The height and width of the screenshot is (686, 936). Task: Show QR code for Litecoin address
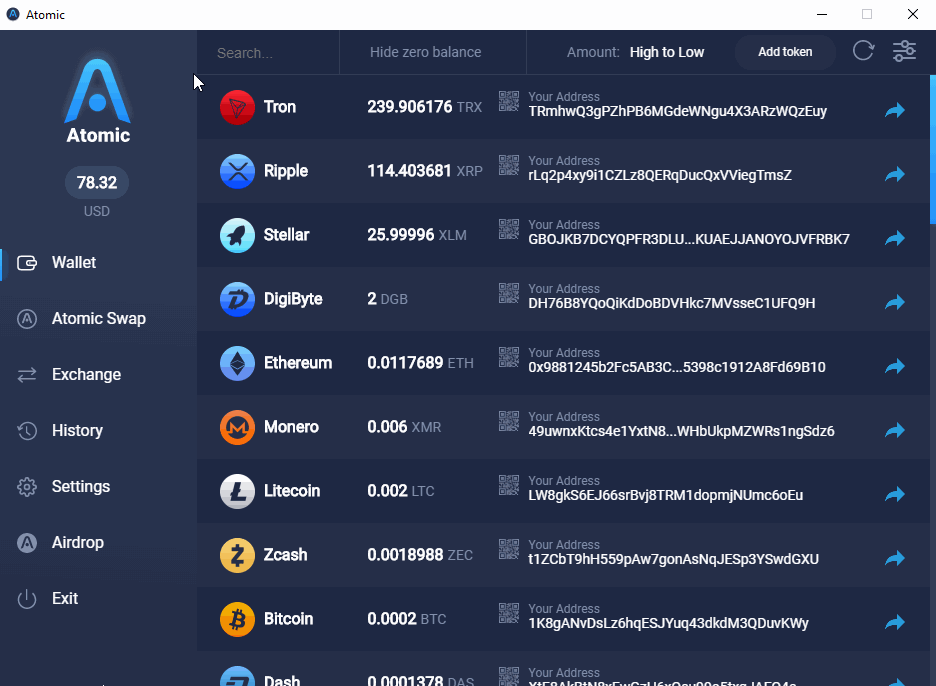point(509,485)
